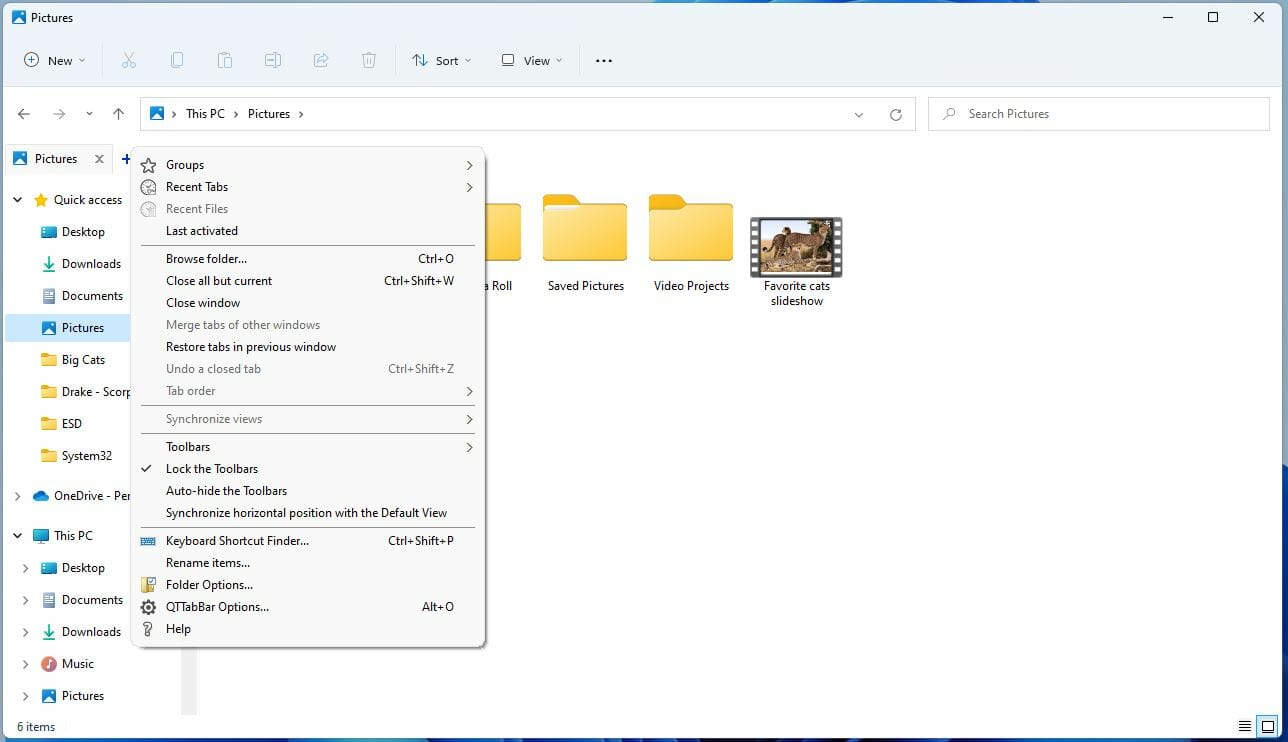
Task: Click This PC in the address breadcrumb
Action: pyautogui.click(x=205, y=113)
